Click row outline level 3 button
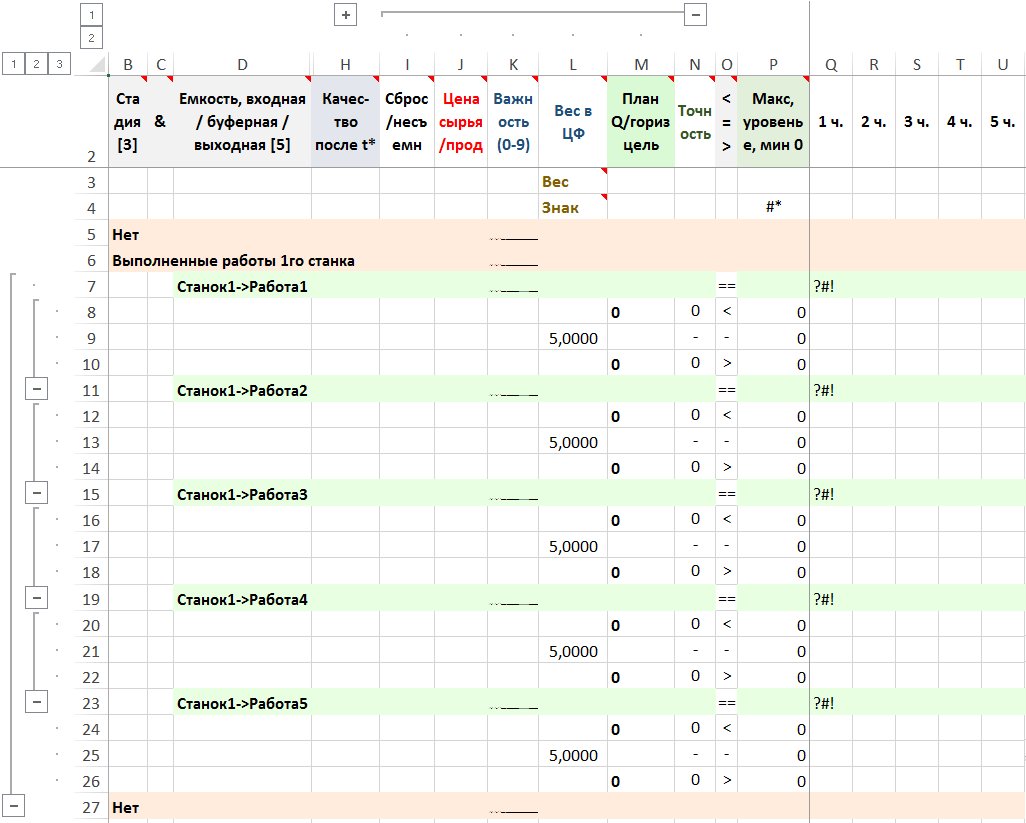1026x823 pixels. pos(60,64)
